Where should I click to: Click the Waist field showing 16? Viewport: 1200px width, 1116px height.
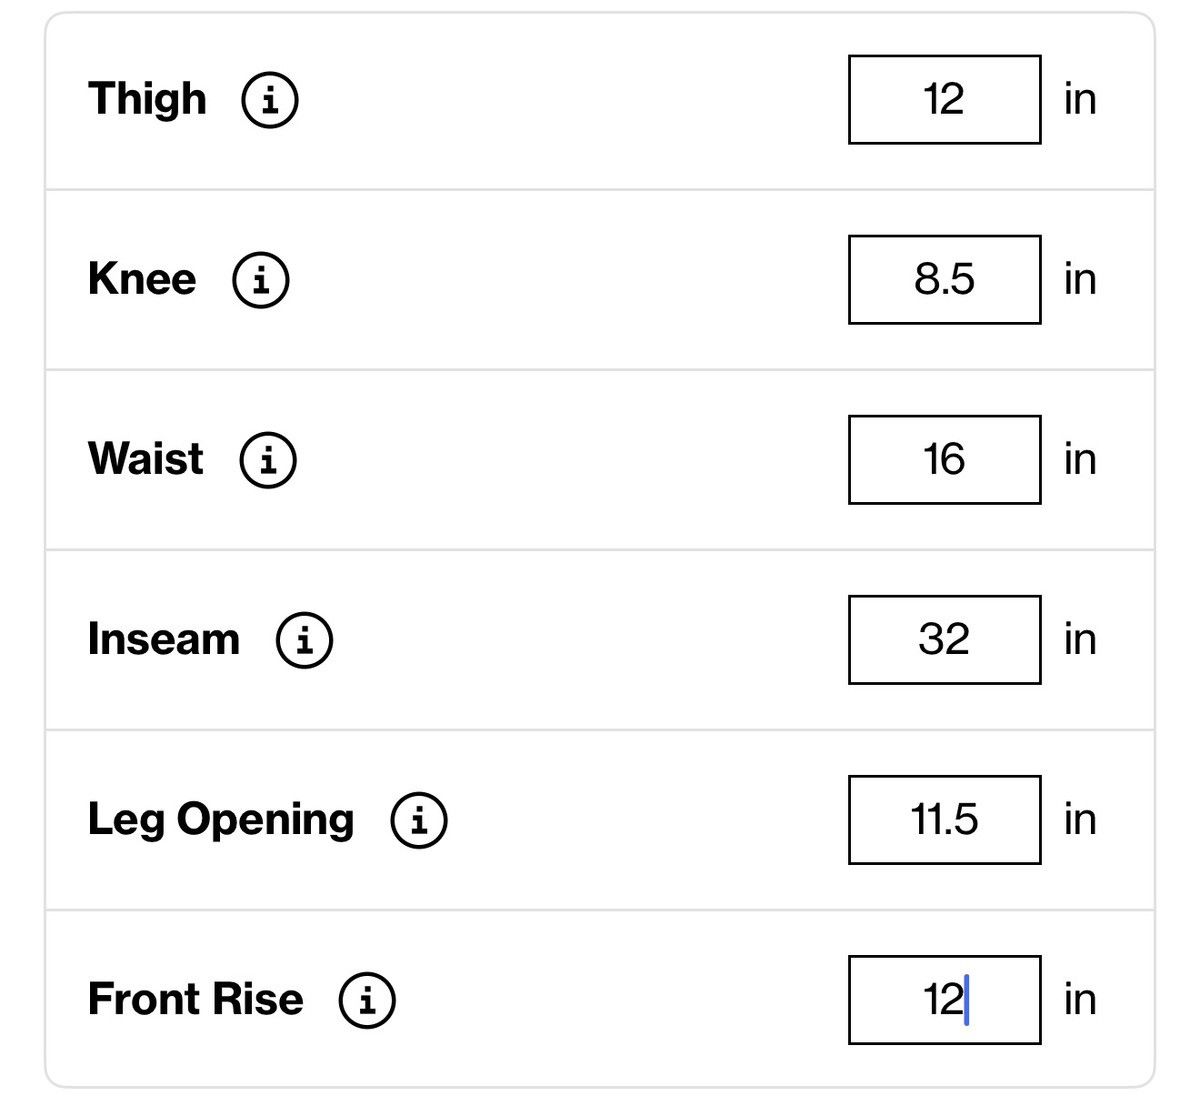945,460
